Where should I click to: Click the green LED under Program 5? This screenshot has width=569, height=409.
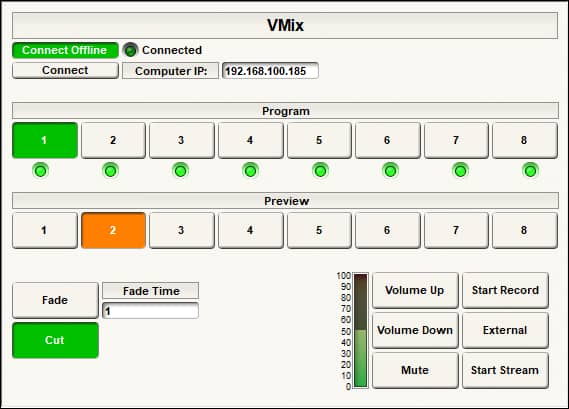(x=320, y=171)
